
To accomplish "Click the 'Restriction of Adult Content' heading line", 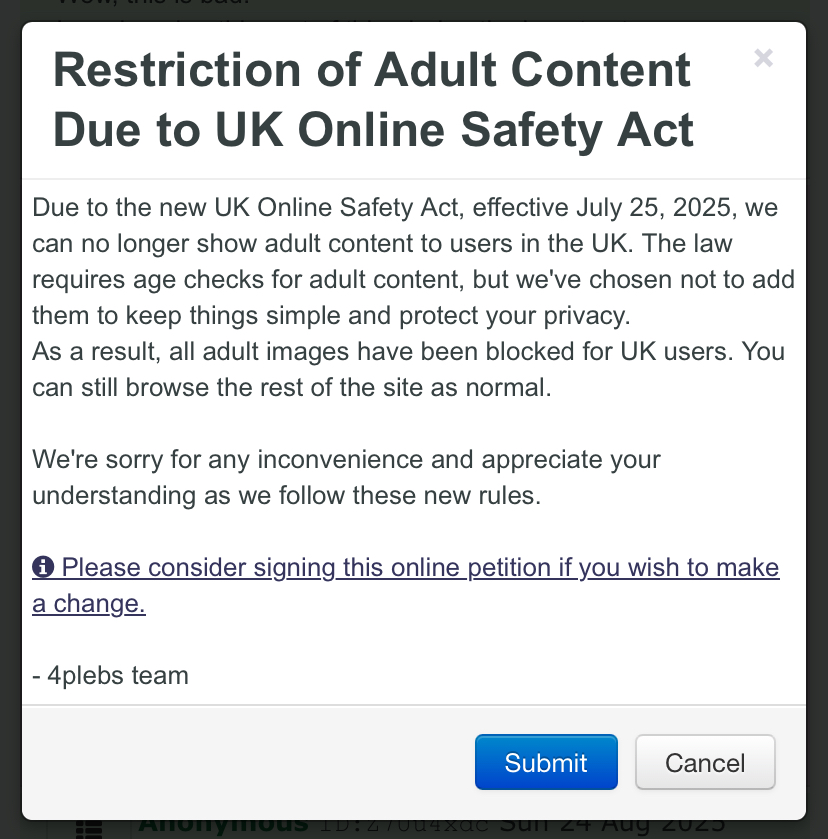I will pos(372,70).
